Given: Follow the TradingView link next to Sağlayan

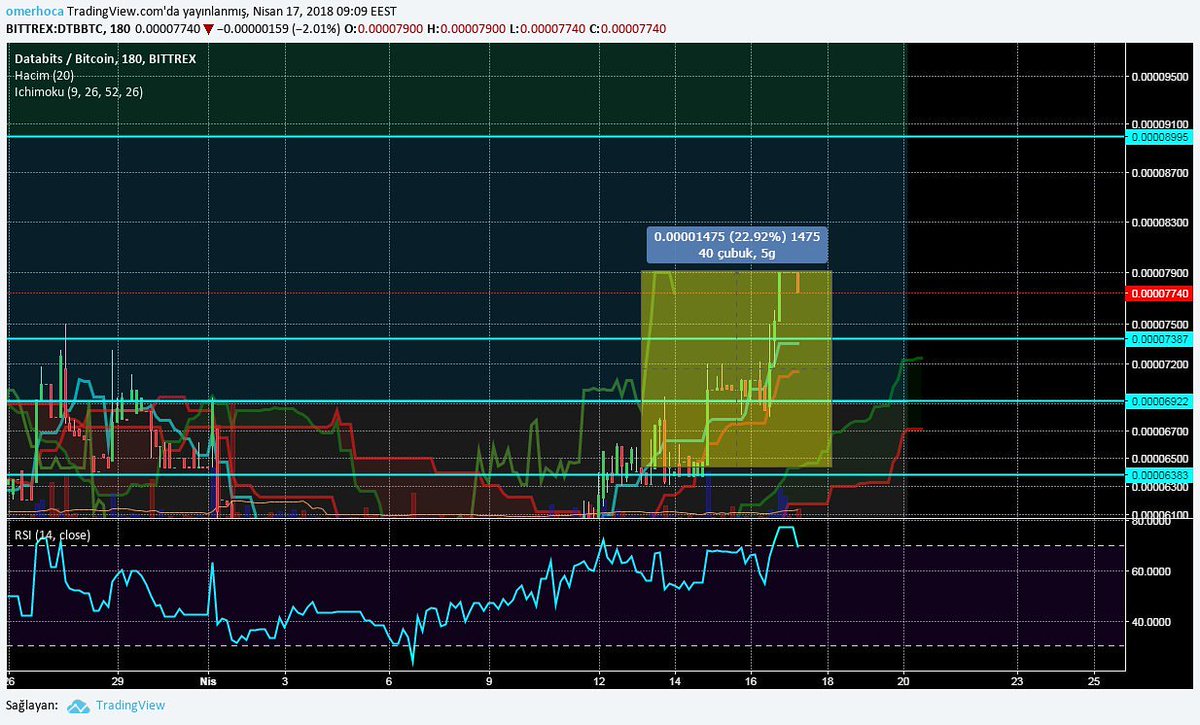Looking at the screenshot, I should 130,705.
